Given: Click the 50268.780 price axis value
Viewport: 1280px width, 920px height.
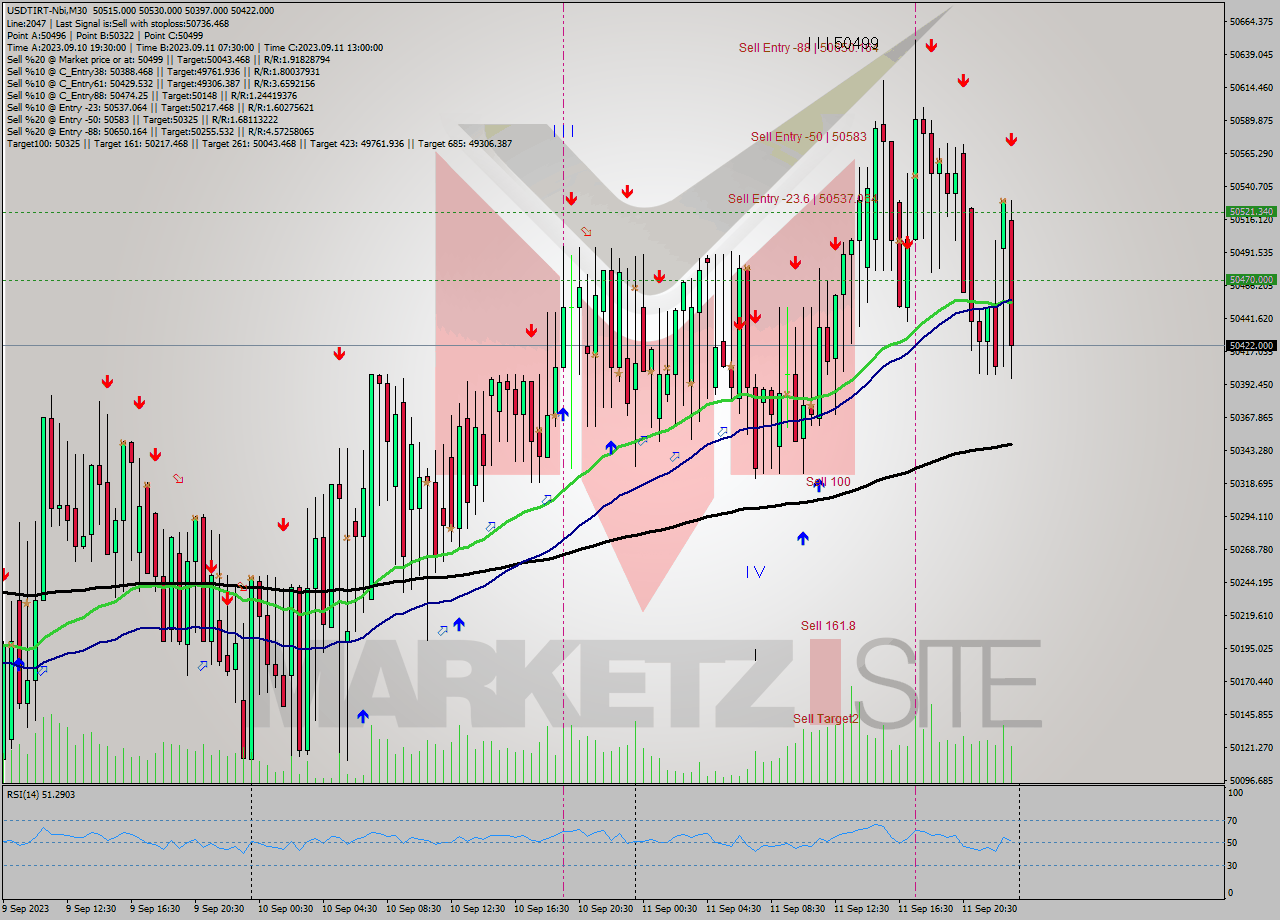Looking at the screenshot, I should click(x=1251, y=549).
